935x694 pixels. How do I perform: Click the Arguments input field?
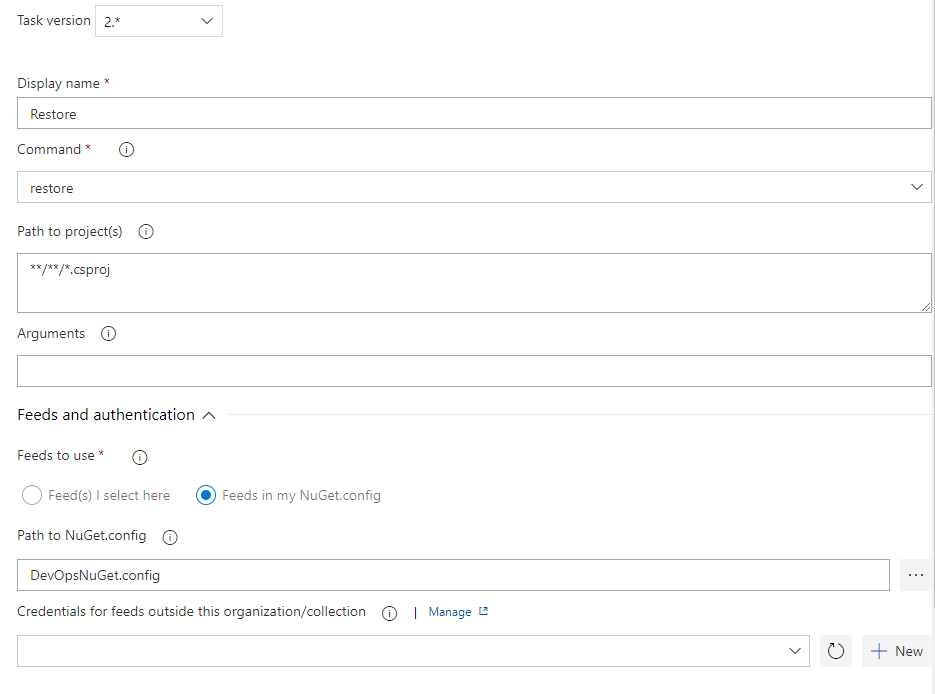tap(474, 371)
